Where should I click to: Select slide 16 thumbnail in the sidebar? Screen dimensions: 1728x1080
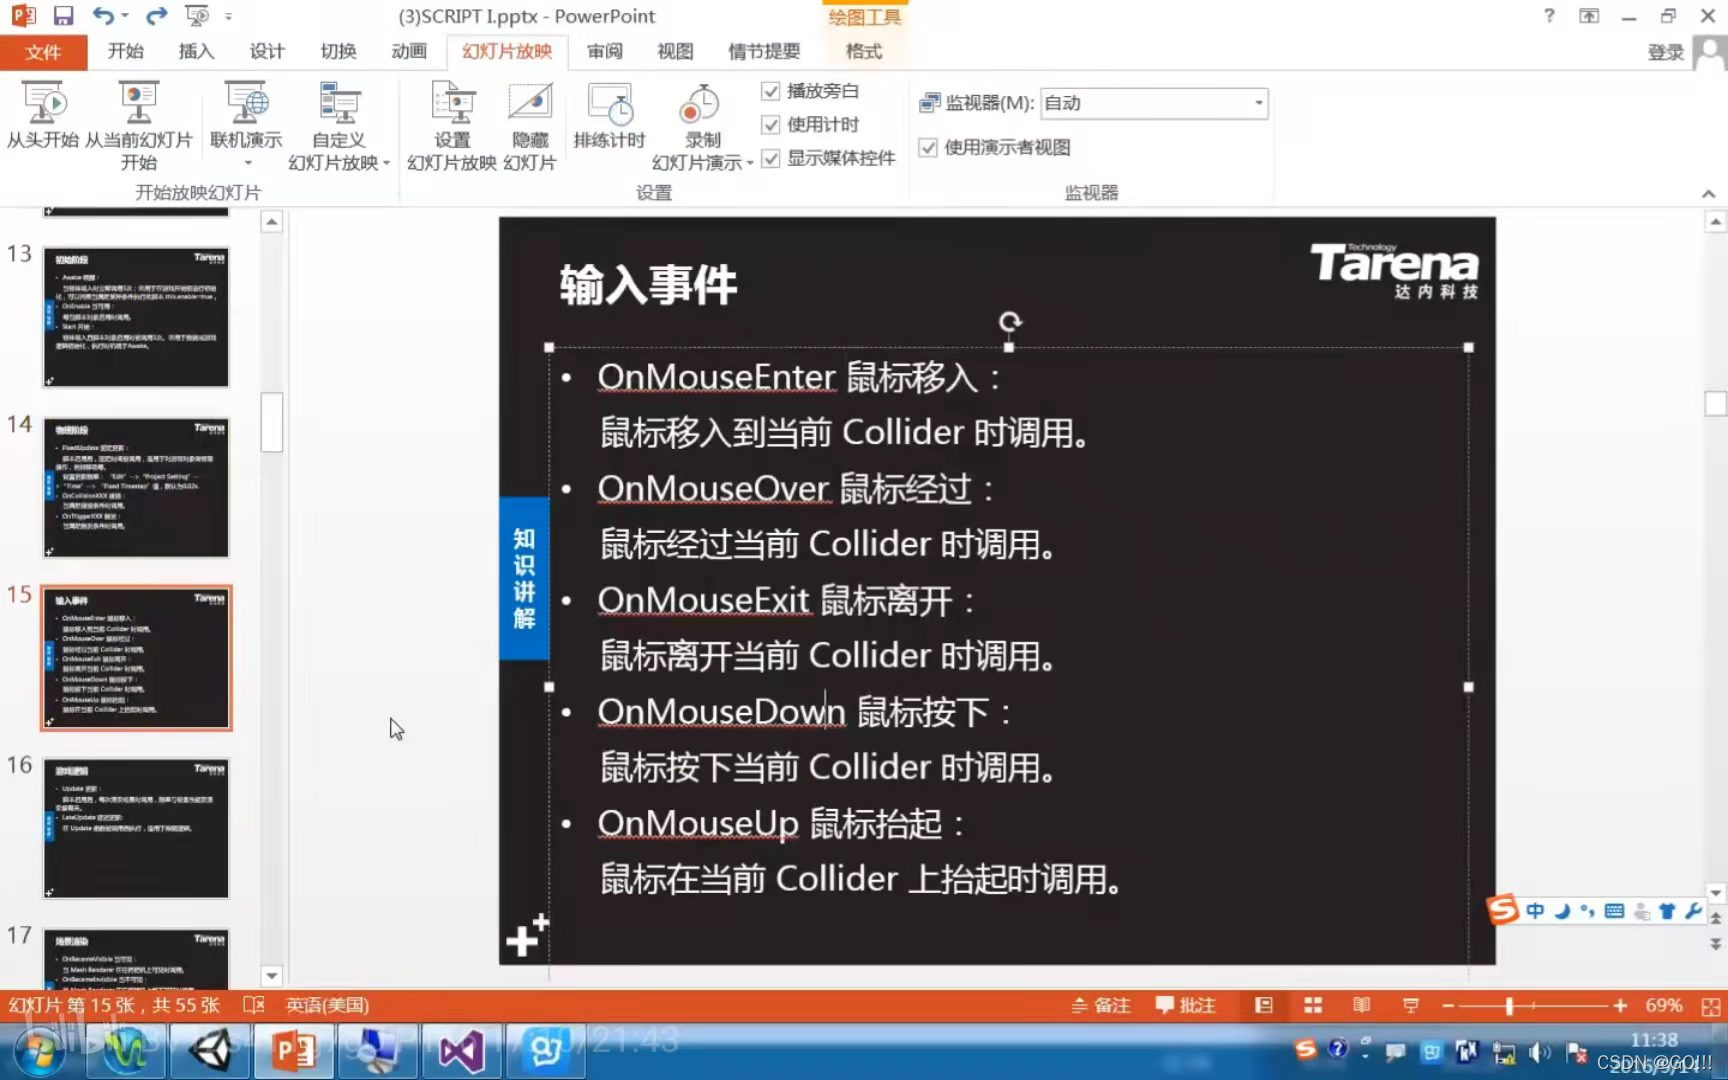click(136, 827)
